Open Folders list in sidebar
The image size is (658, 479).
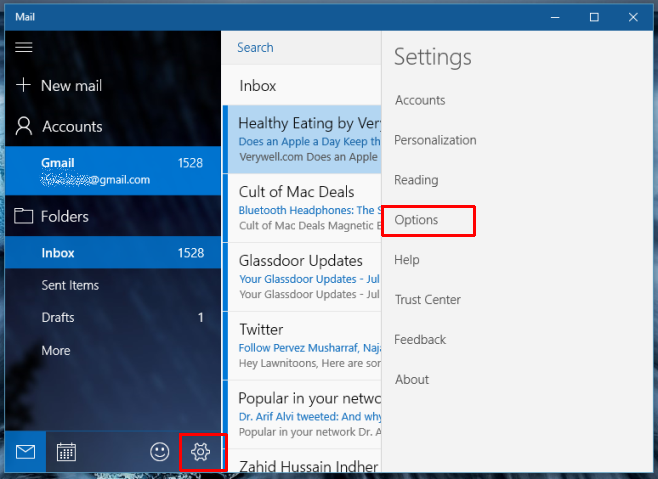click(x=113, y=217)
